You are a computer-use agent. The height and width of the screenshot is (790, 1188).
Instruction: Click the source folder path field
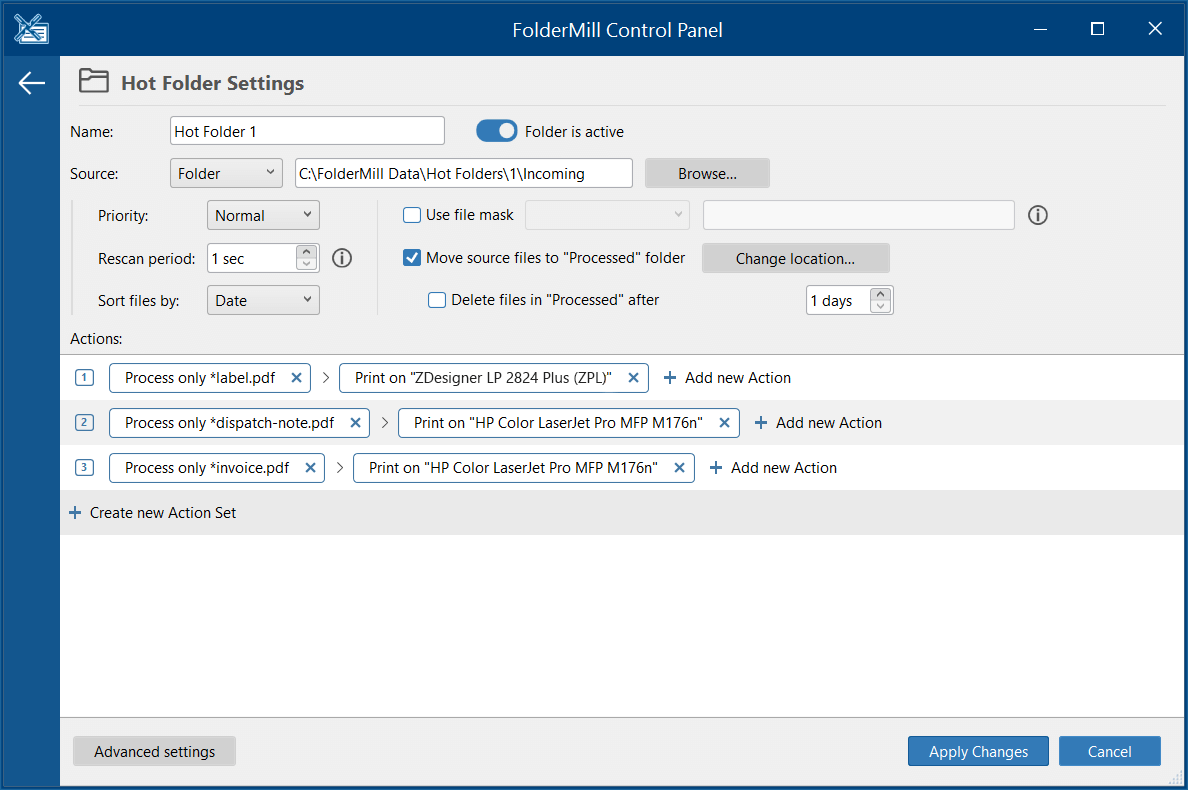coord(464,173)
